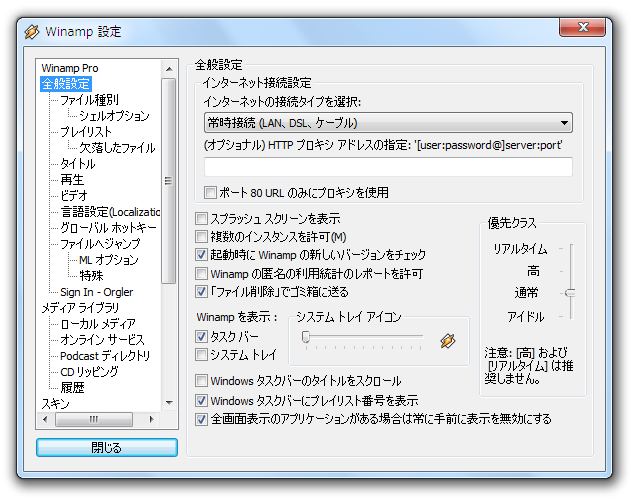This screenshot has height=500, width=633.
Task: Select プレイリスト in the settings tree
Action: [x=86, y=132]
